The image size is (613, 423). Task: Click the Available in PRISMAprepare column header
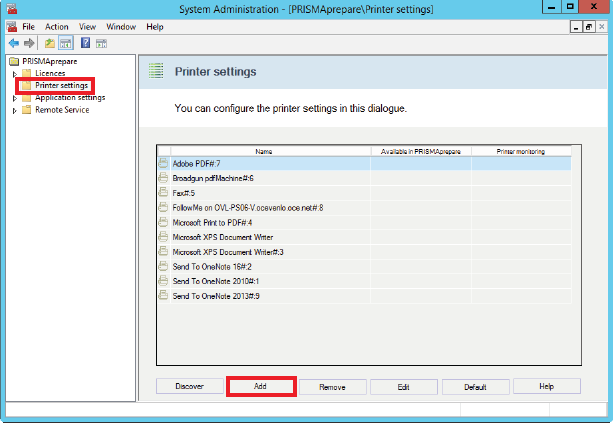tap(421, 151)
